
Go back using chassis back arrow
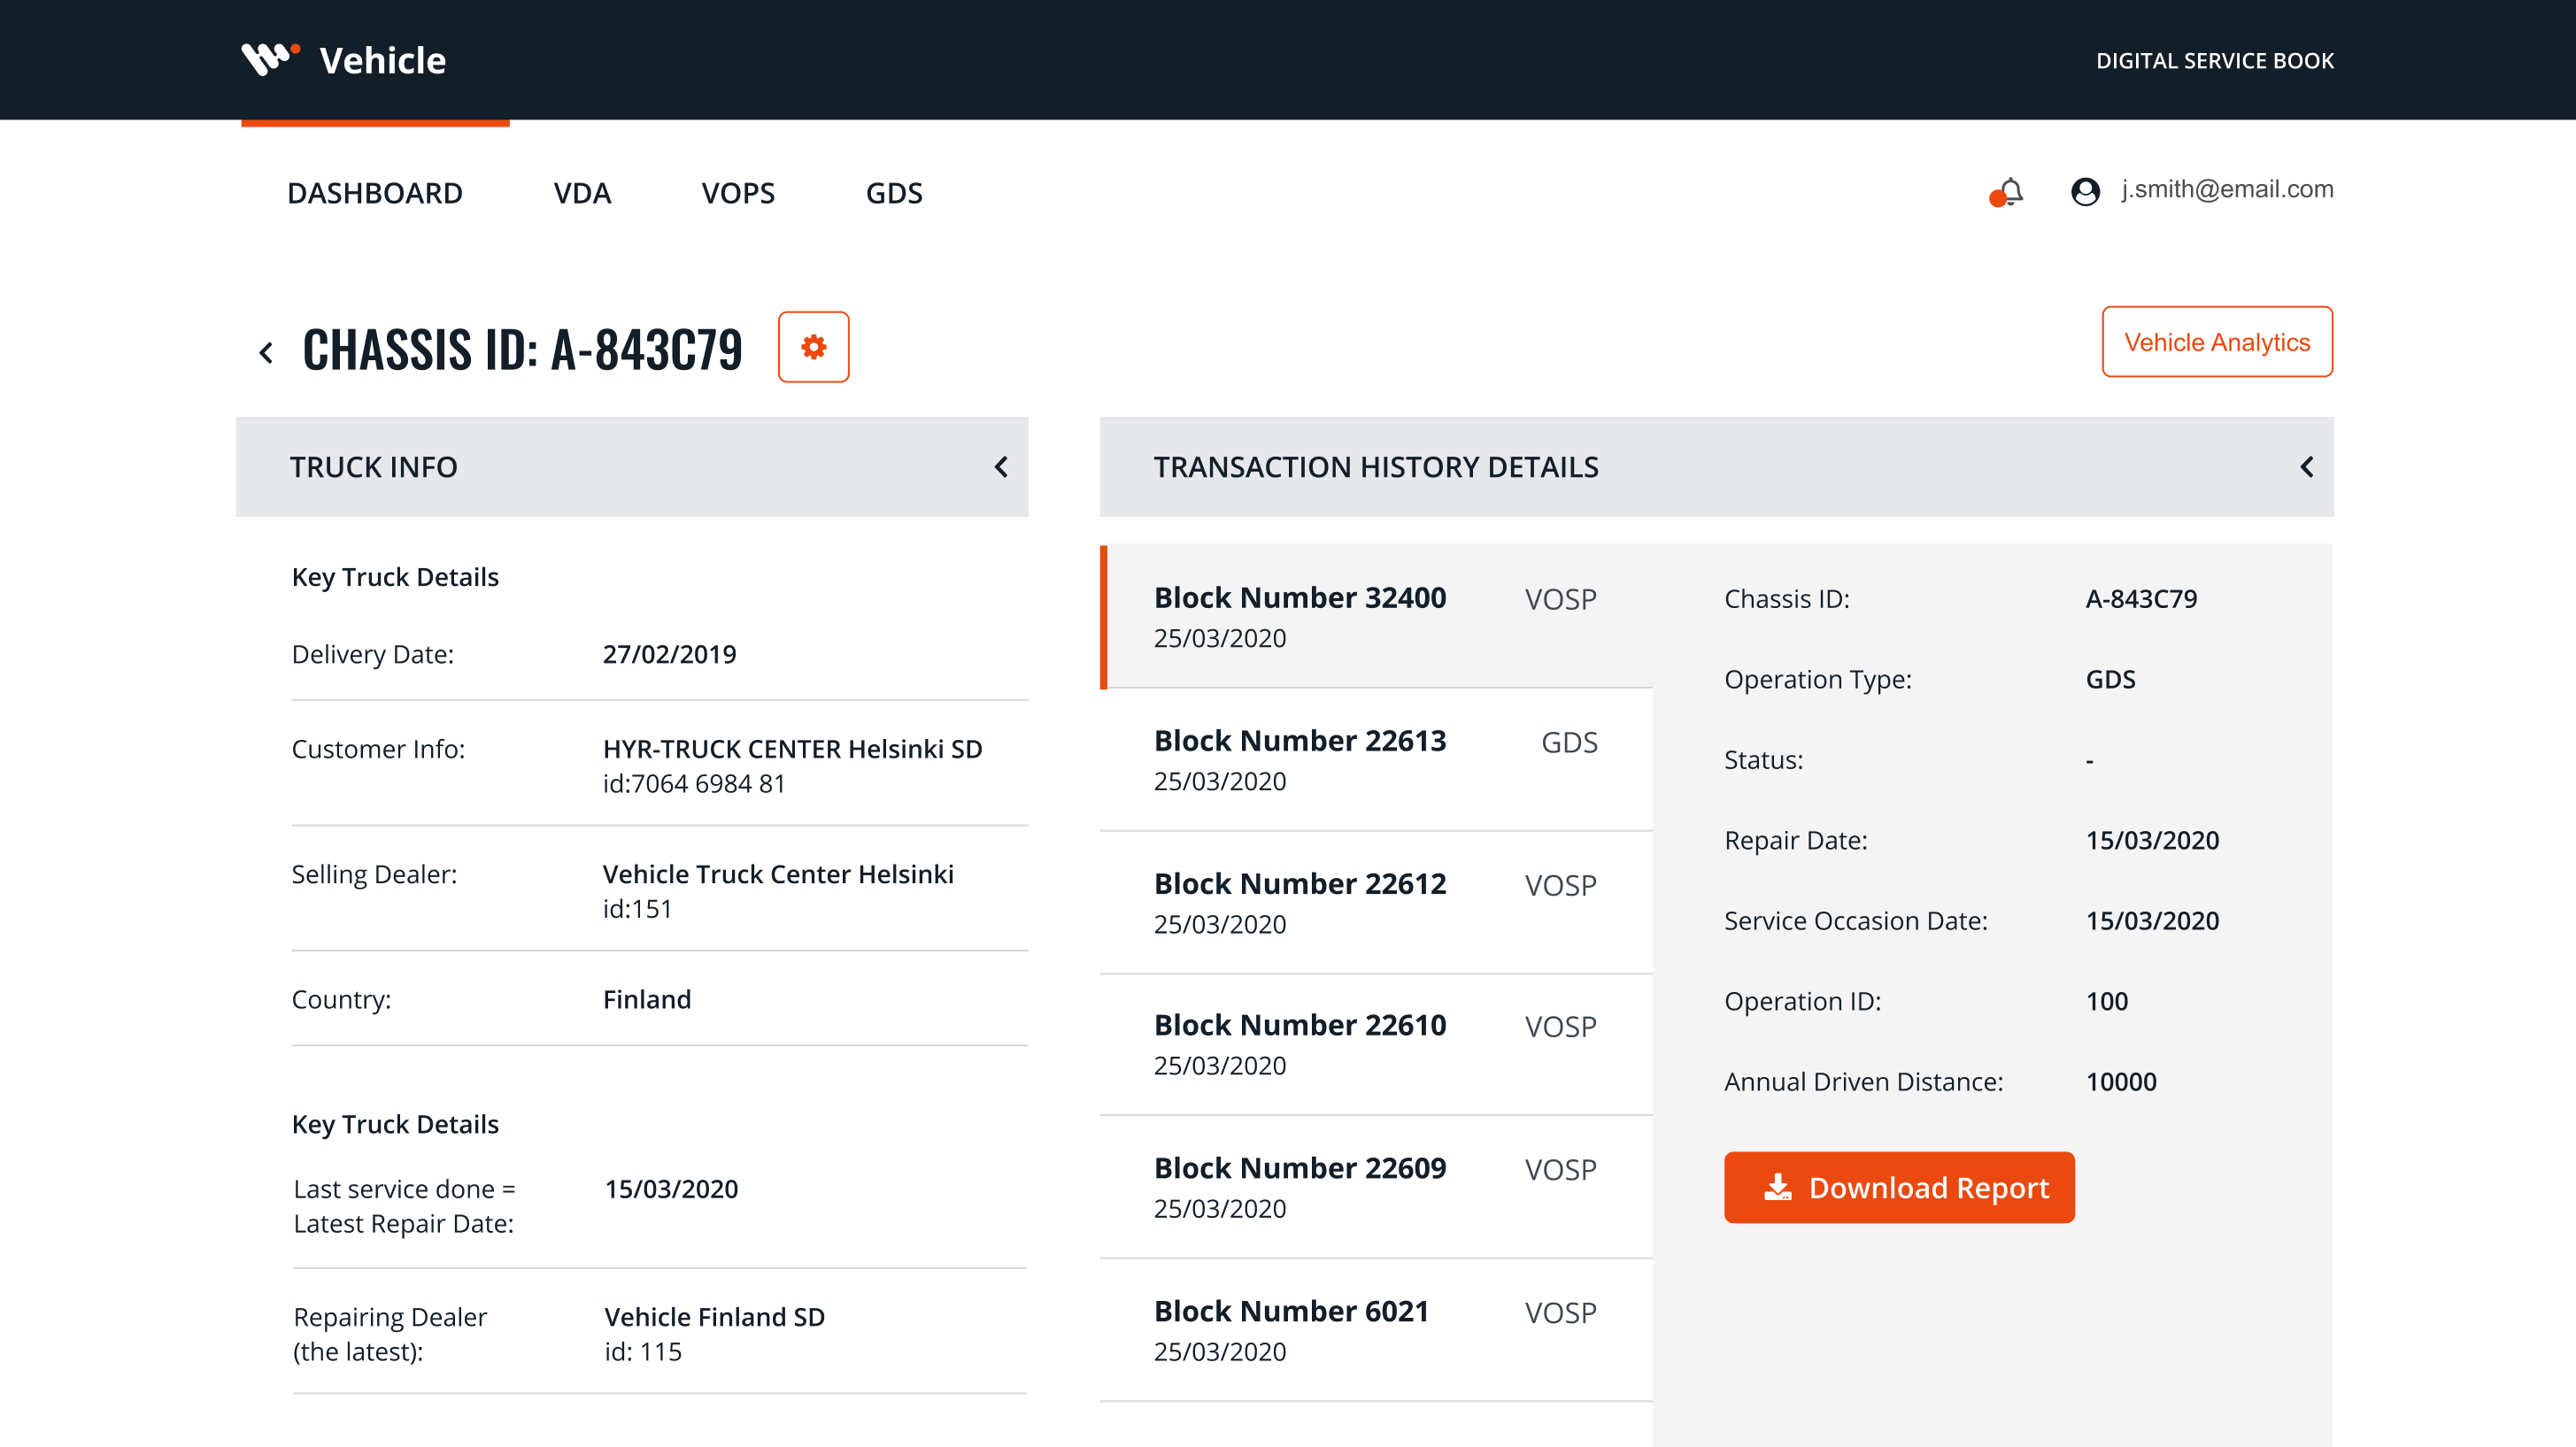(266, 352)
